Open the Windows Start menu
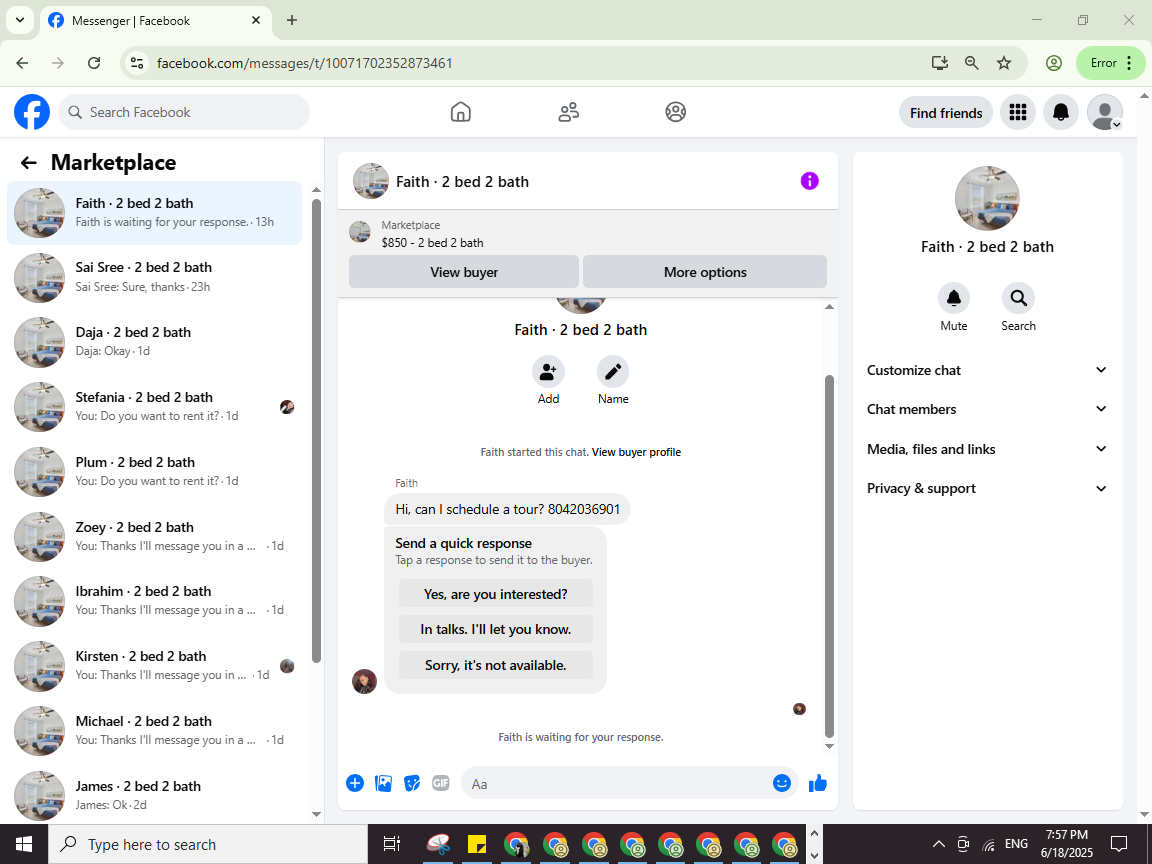Viewport: 1152px width, 864px height. [24, 844]
